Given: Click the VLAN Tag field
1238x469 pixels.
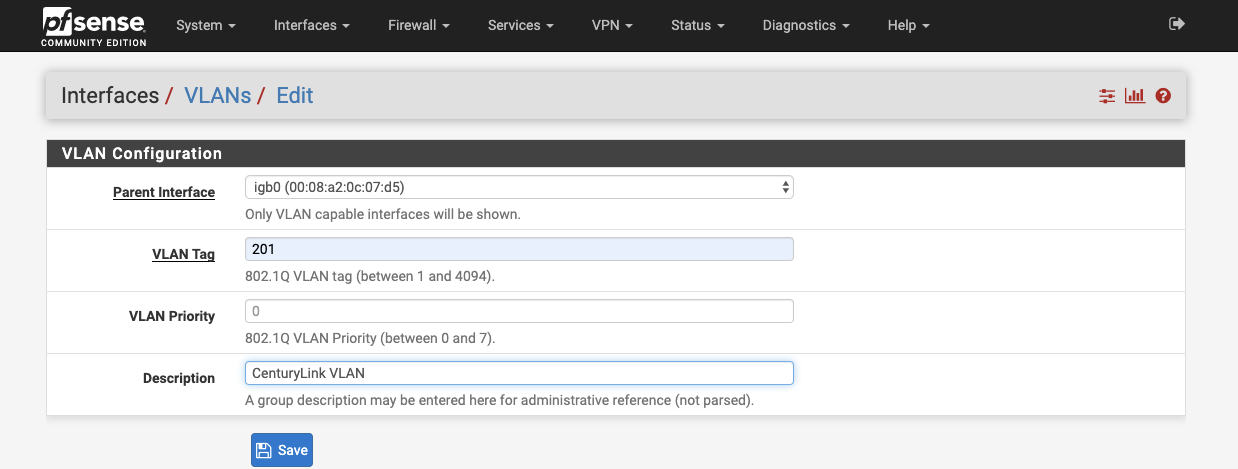Looking at the screenshot, I should [x=519, y=249].
